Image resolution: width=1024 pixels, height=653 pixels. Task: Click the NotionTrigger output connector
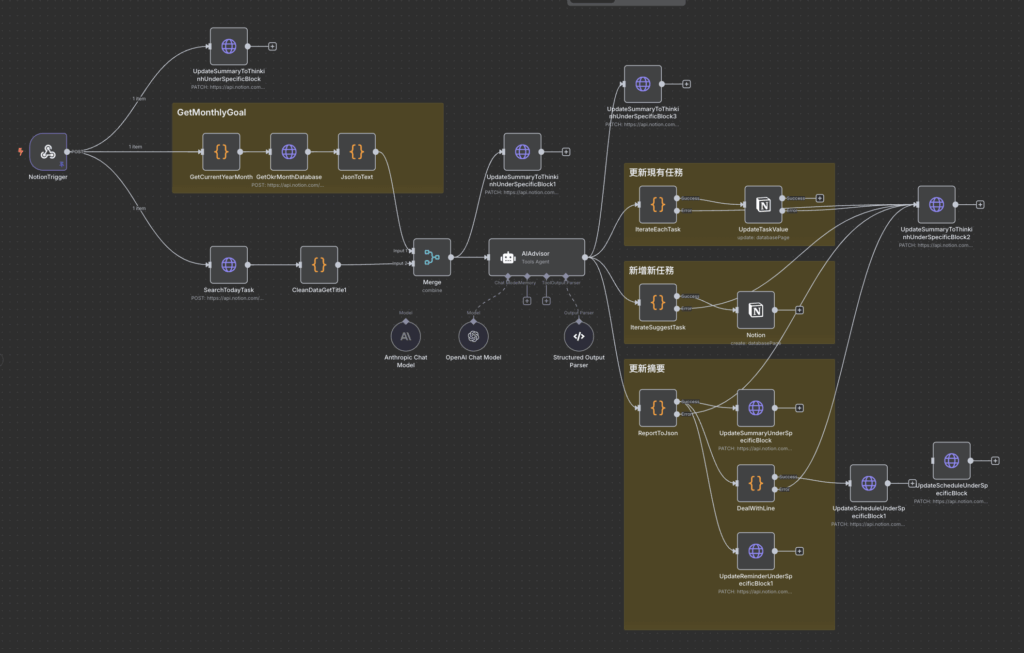tap(67, 152)
